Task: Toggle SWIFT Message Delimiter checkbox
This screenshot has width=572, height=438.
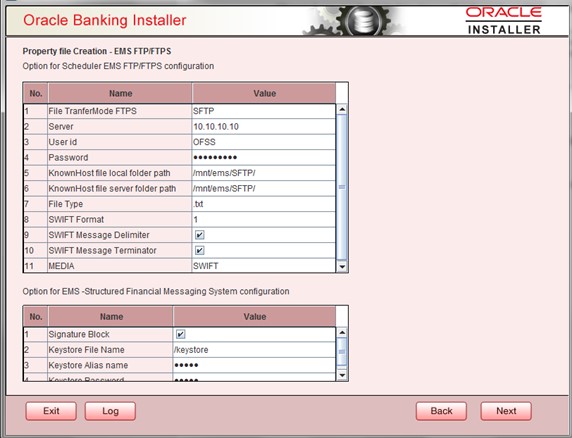Action: (200, 235)
